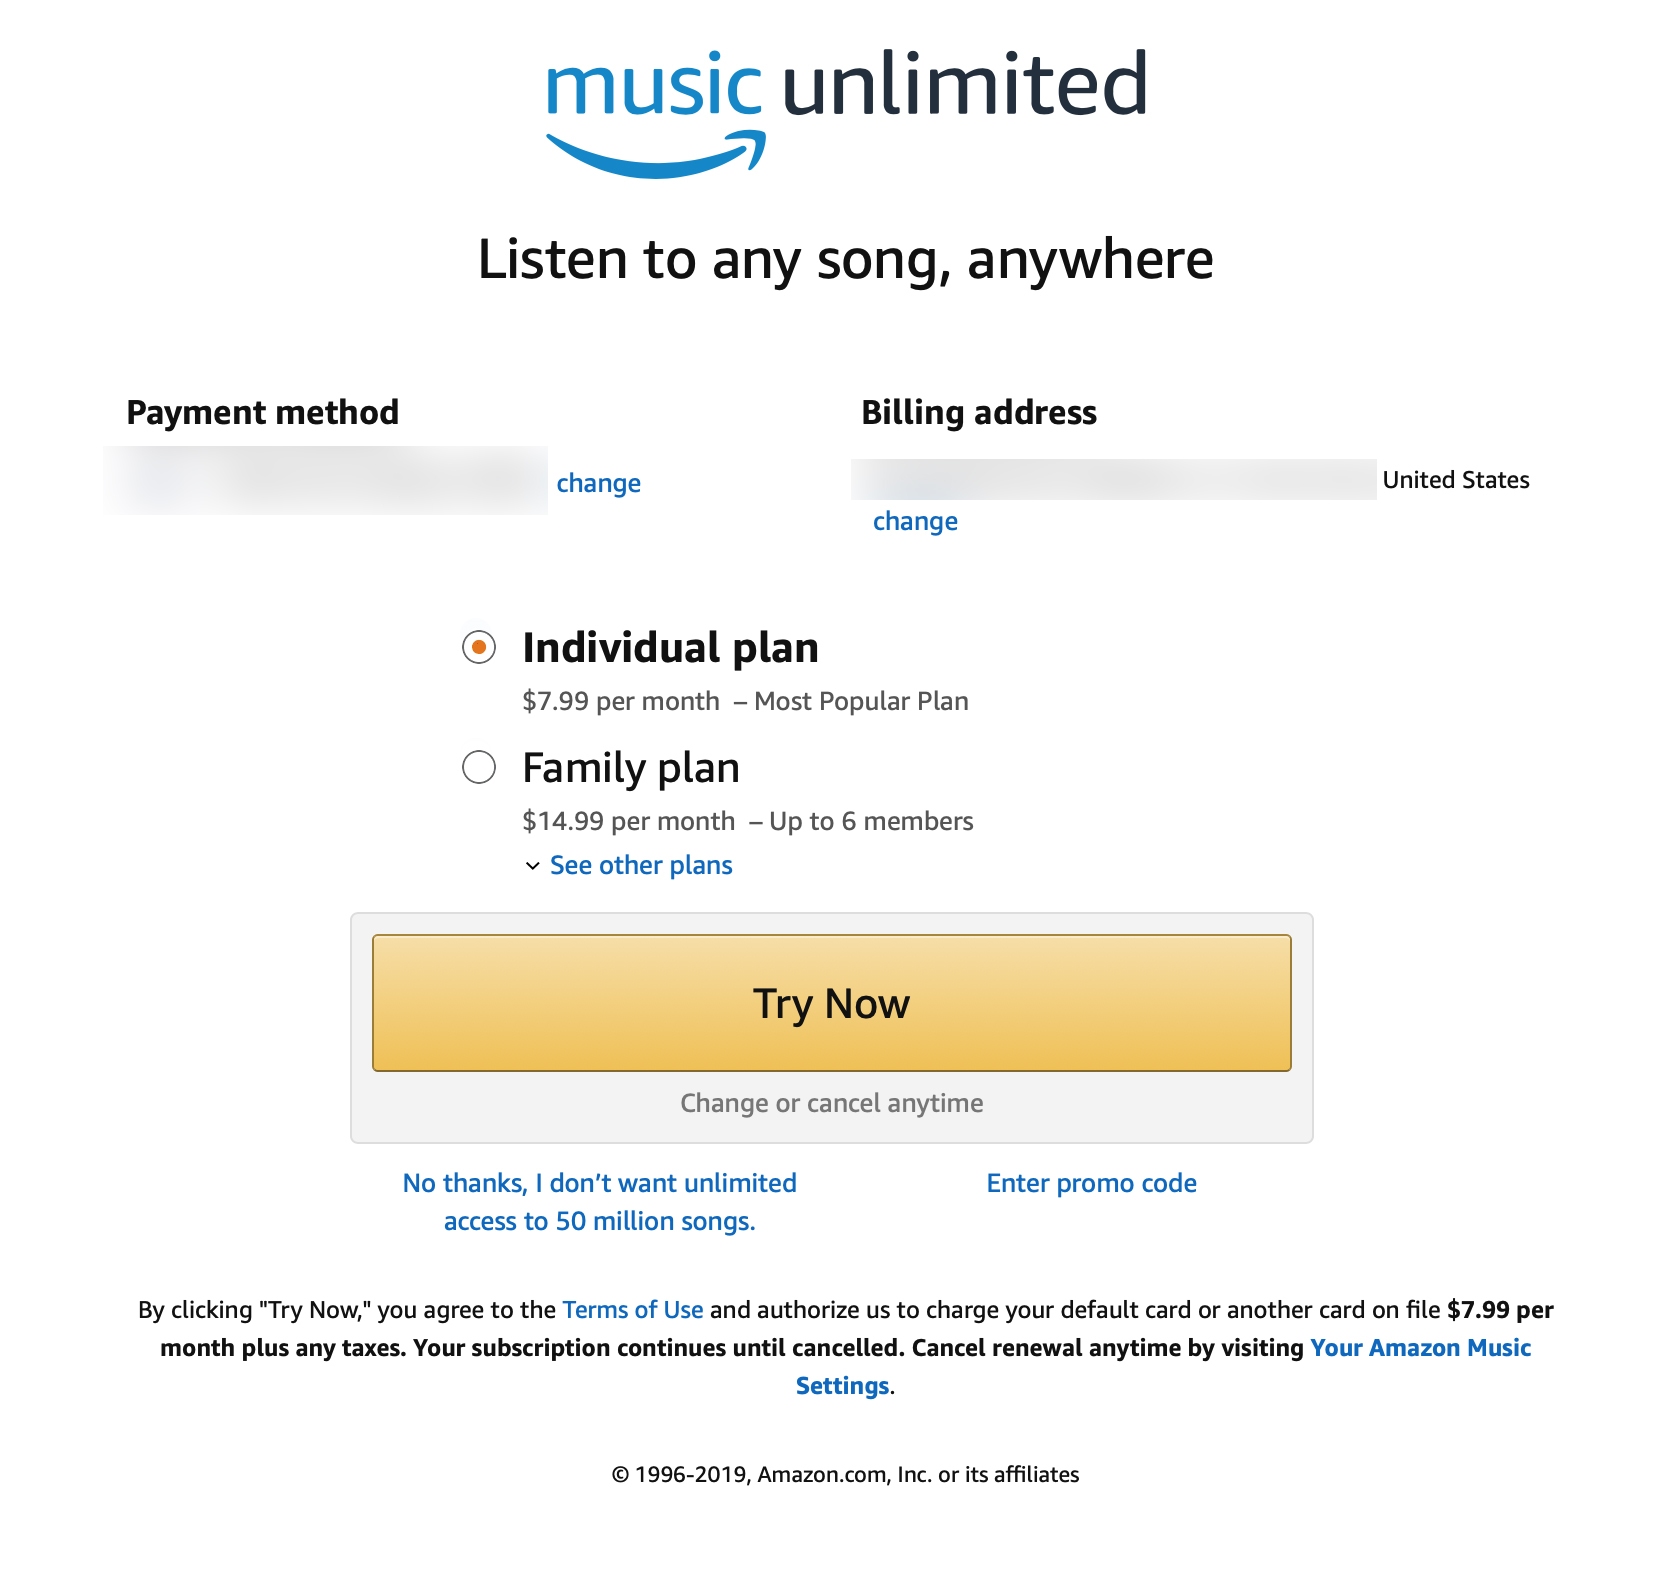
Task: Open the See other plans link
Action: tap(641, 866)
